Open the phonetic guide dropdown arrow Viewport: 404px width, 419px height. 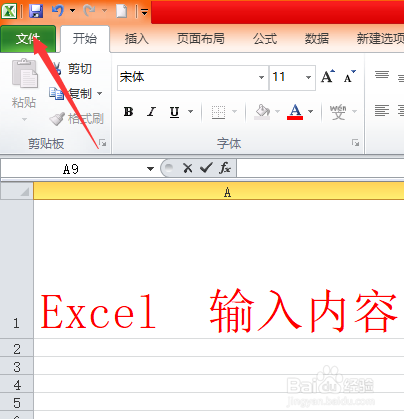(354, 112)
